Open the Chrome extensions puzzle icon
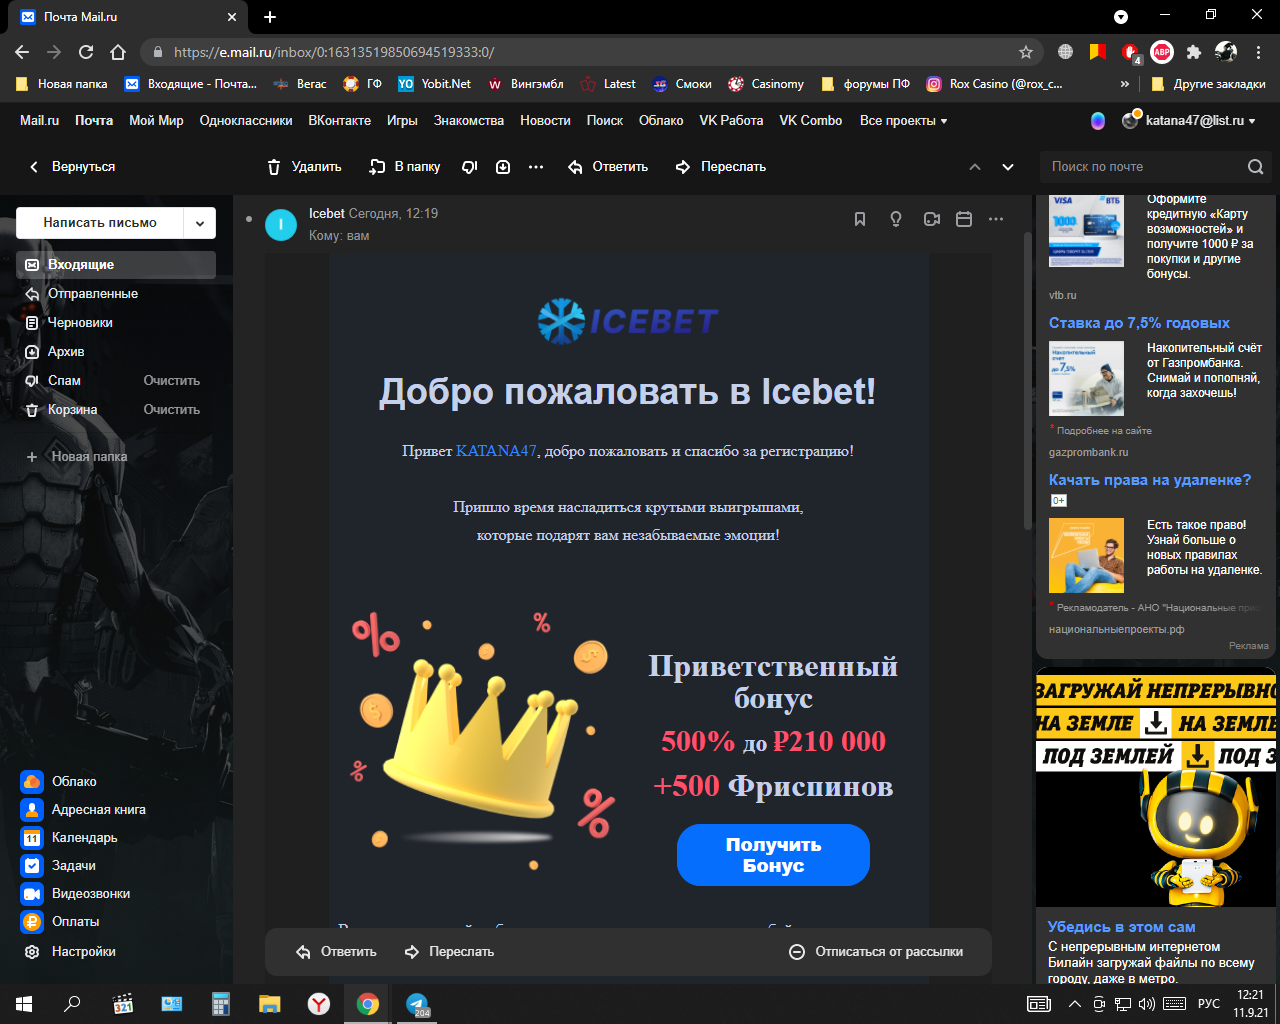Image resolution: width=1280 pixels, height=1024 pixels. 1194,52
